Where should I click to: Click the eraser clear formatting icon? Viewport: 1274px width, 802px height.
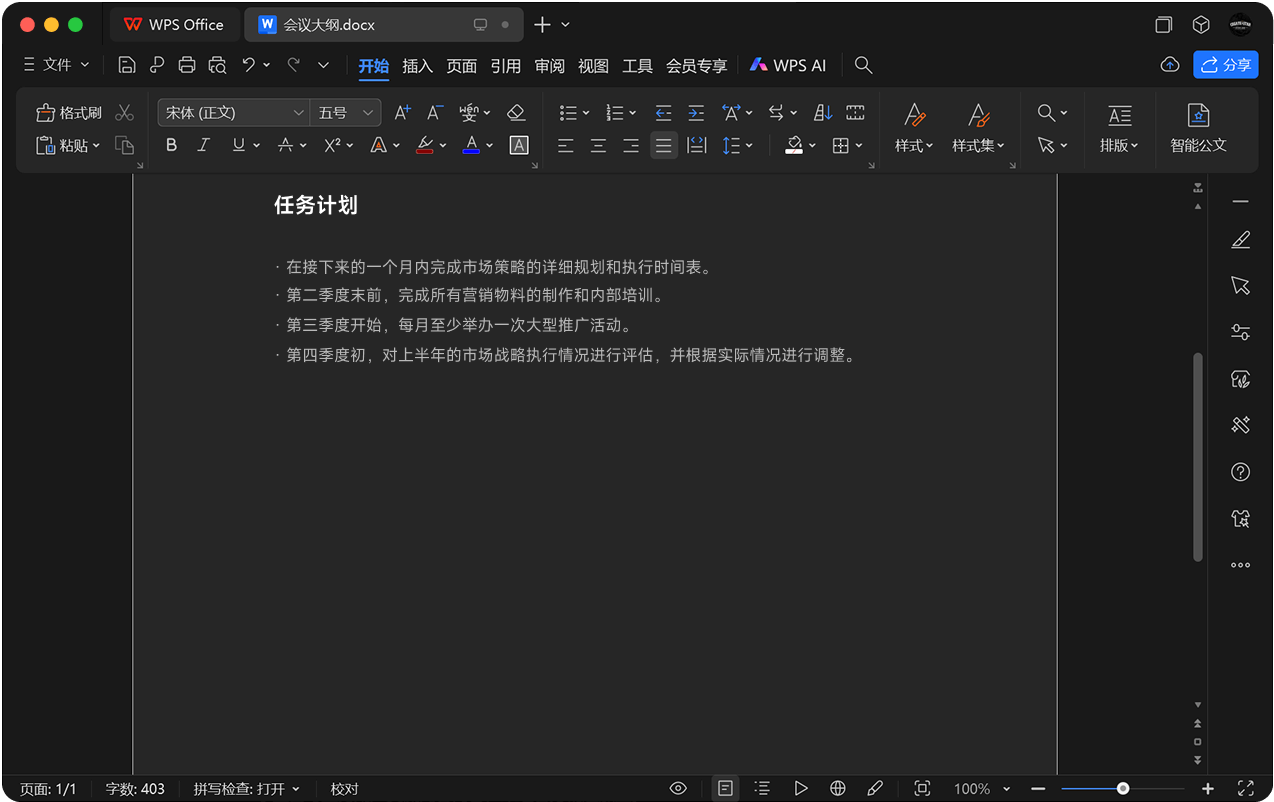516,113
